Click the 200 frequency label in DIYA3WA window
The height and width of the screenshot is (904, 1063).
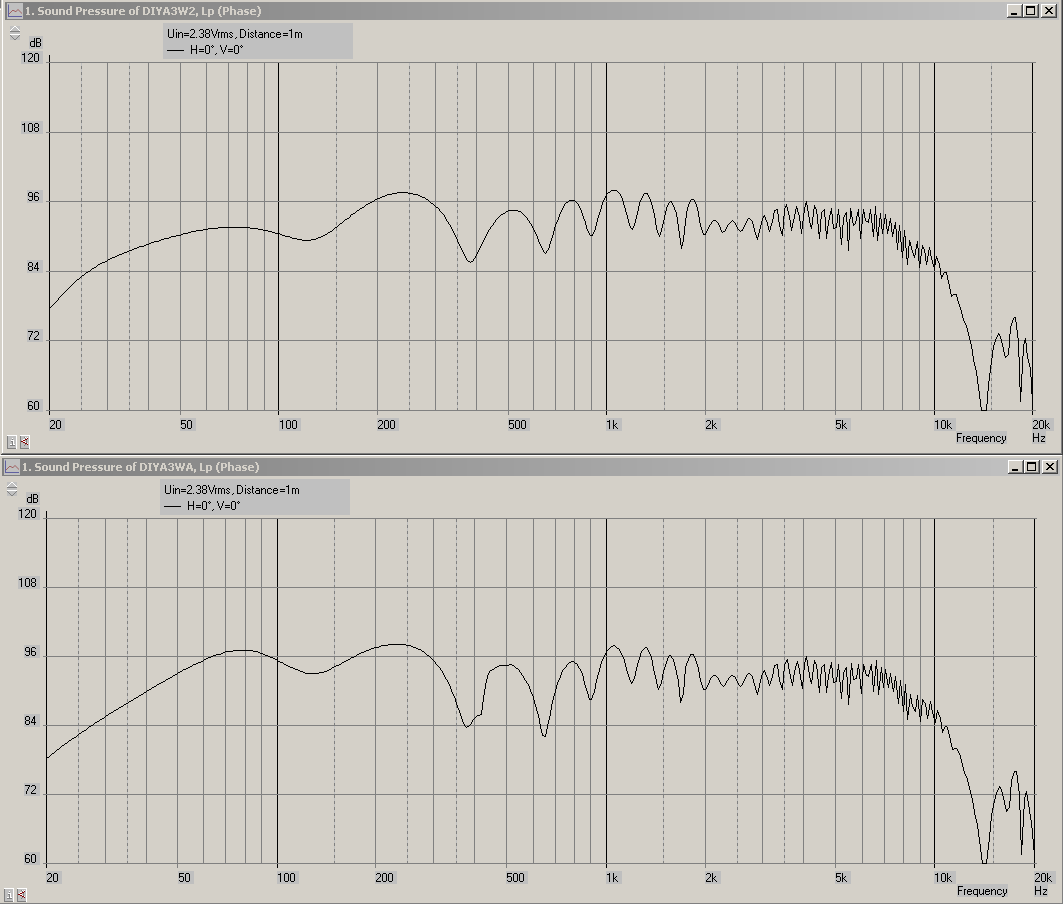(x=384, y=878)
